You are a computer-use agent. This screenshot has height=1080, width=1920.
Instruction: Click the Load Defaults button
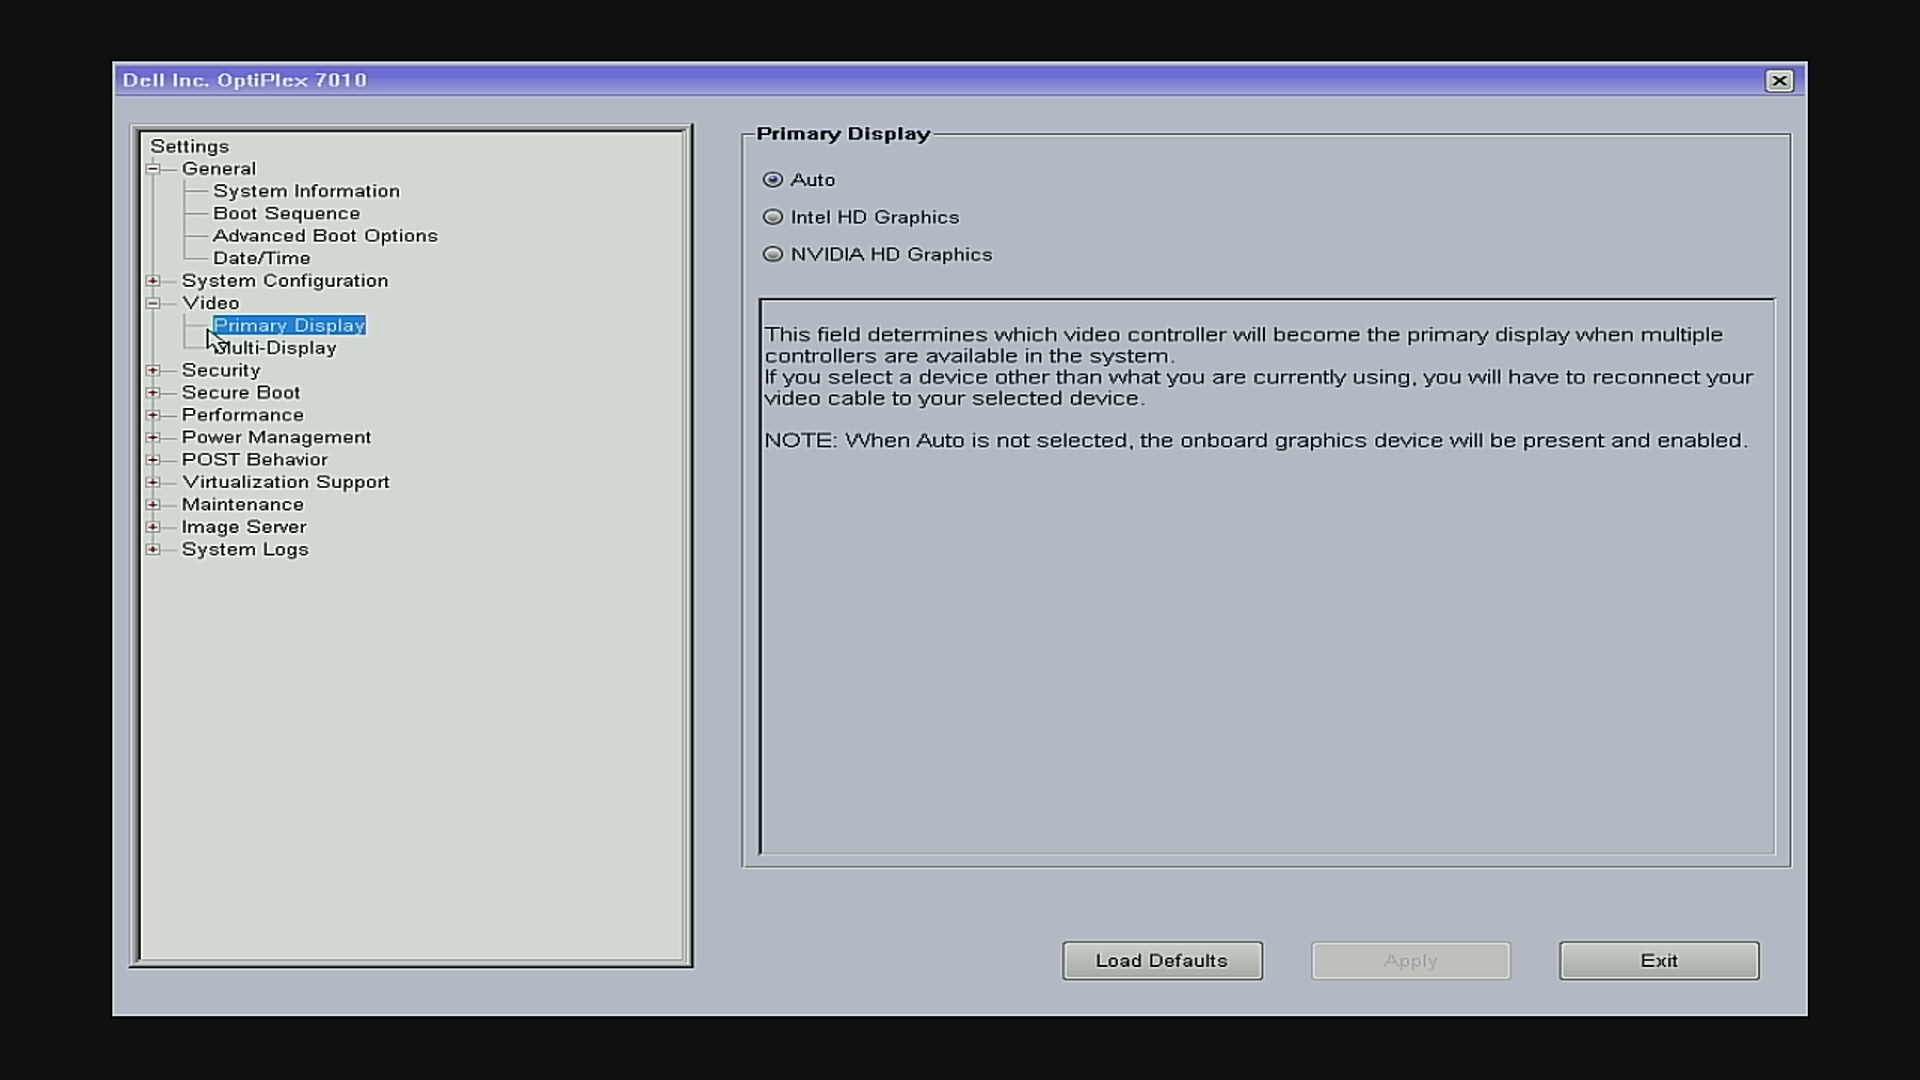(1162, 961)
